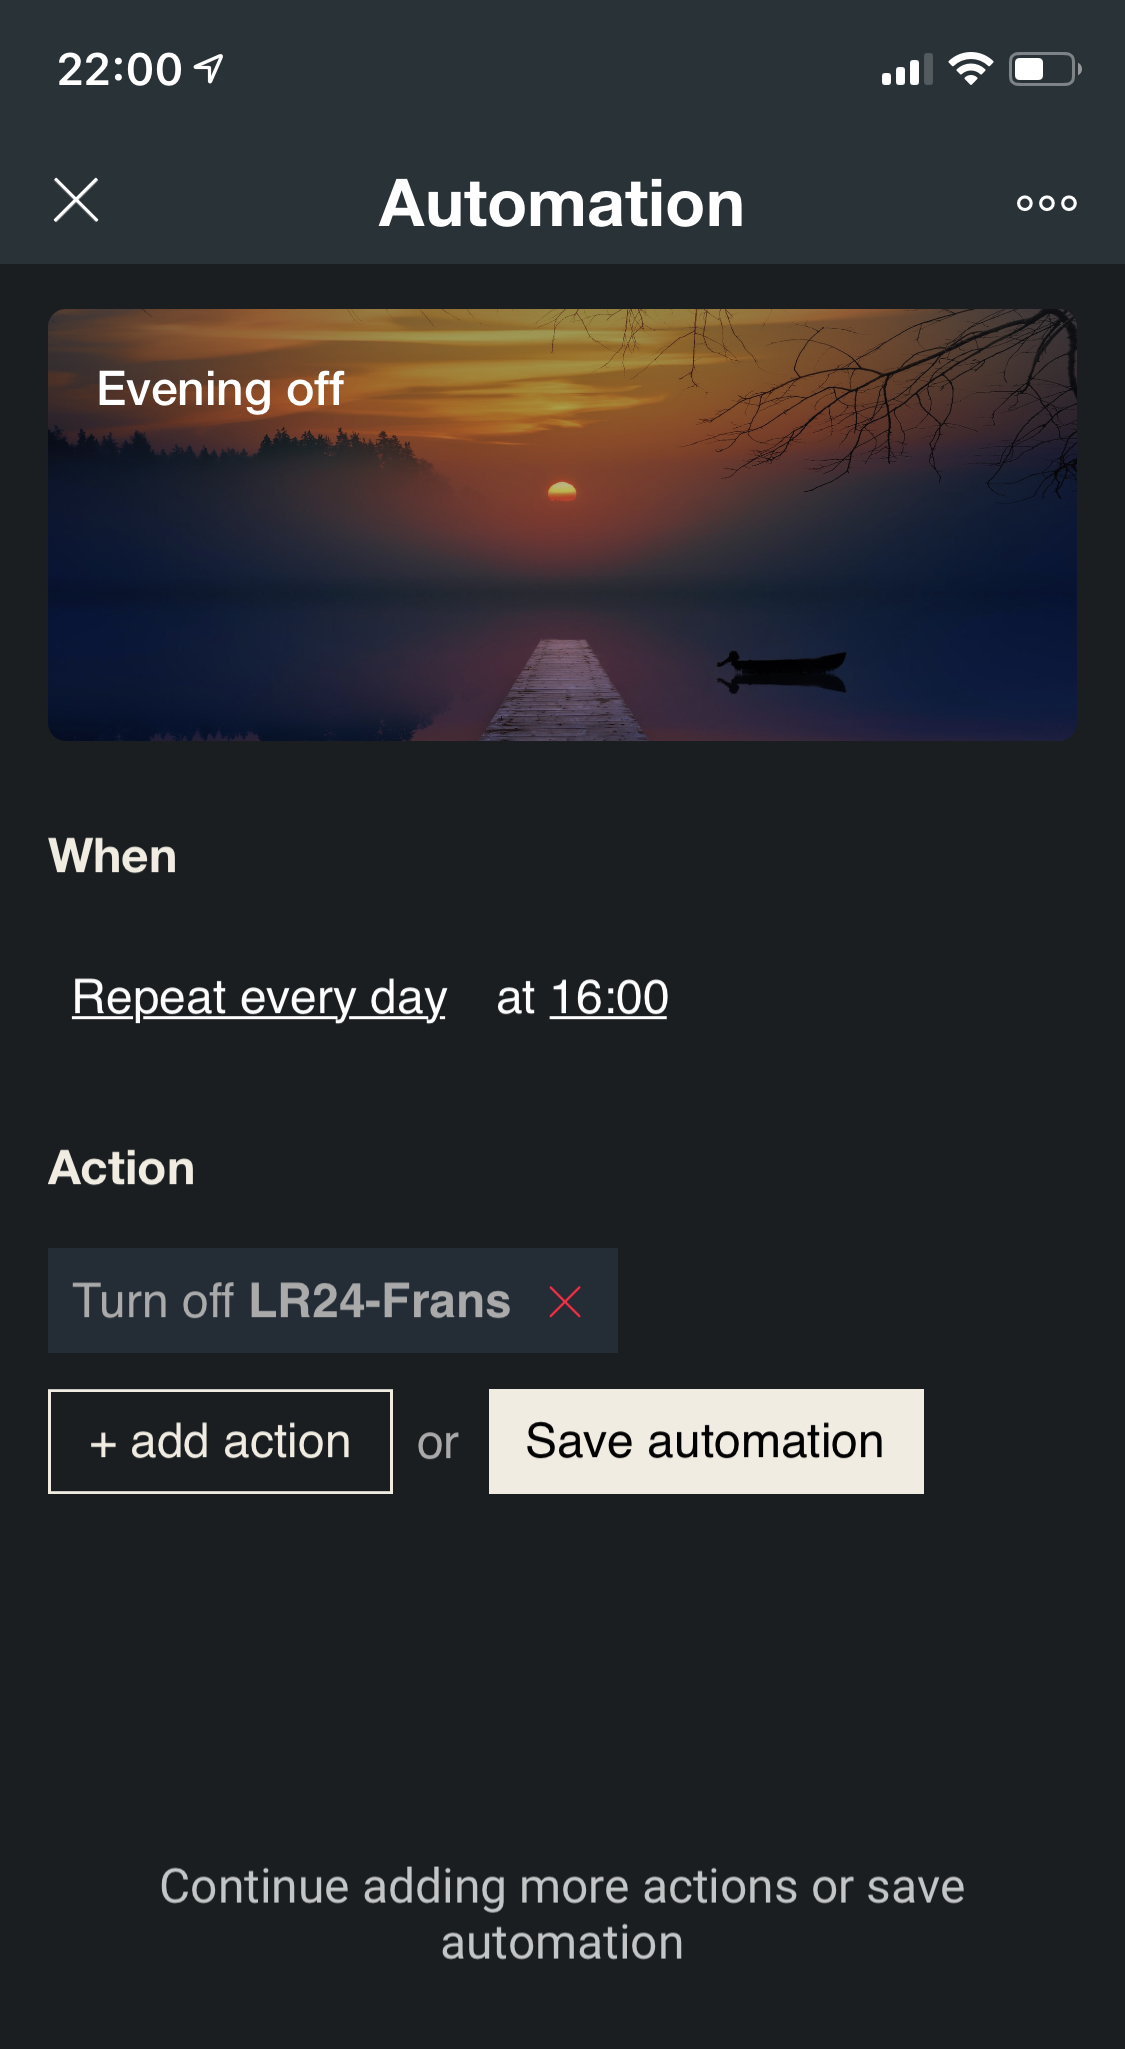Tap the LR24-Frans device name
The width and height of the screenshot is (1125, 2049).
point(380,1301)
